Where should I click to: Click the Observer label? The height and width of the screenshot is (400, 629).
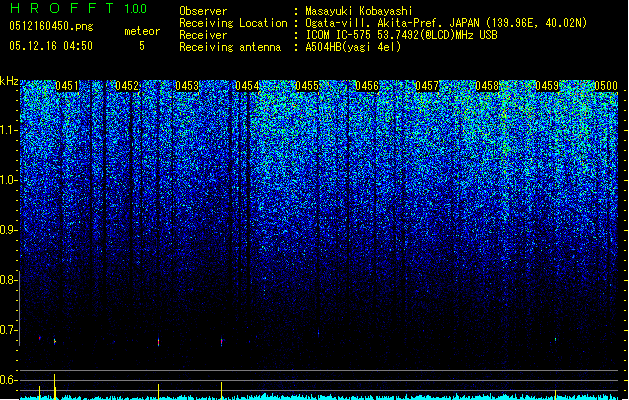pos(203,11)
